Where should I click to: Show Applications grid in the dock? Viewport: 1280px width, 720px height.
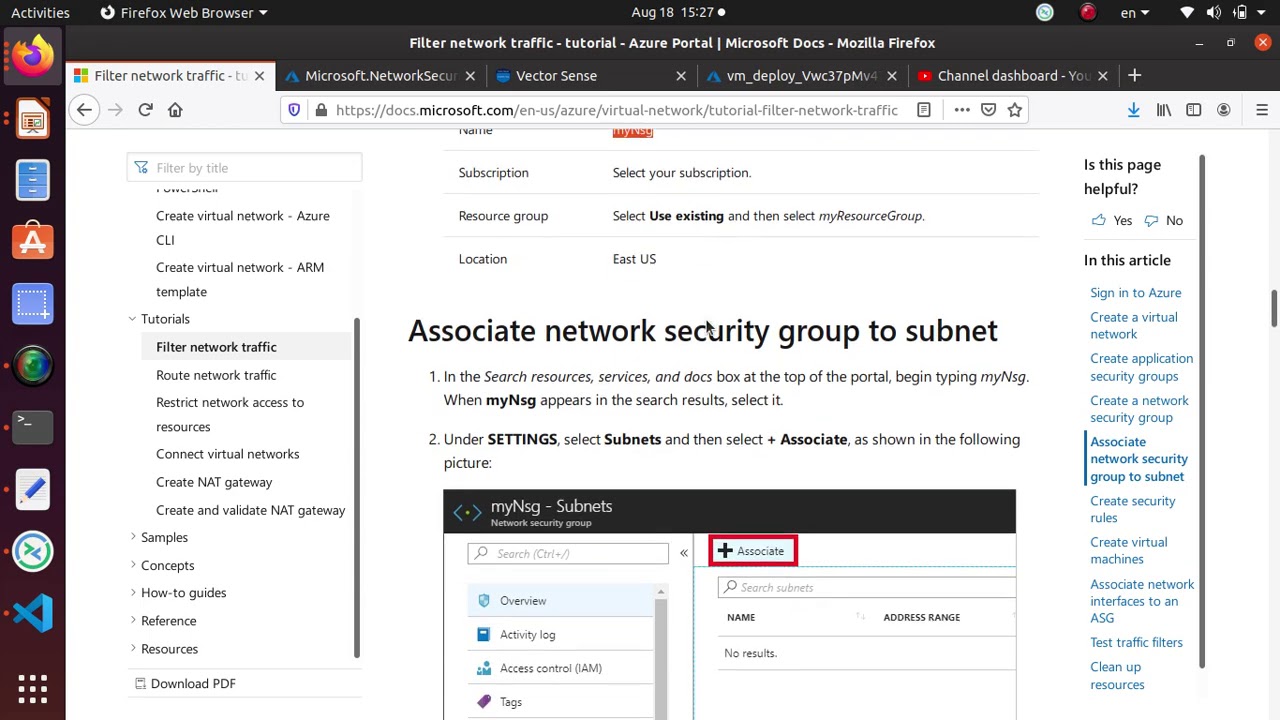[32, 688]
